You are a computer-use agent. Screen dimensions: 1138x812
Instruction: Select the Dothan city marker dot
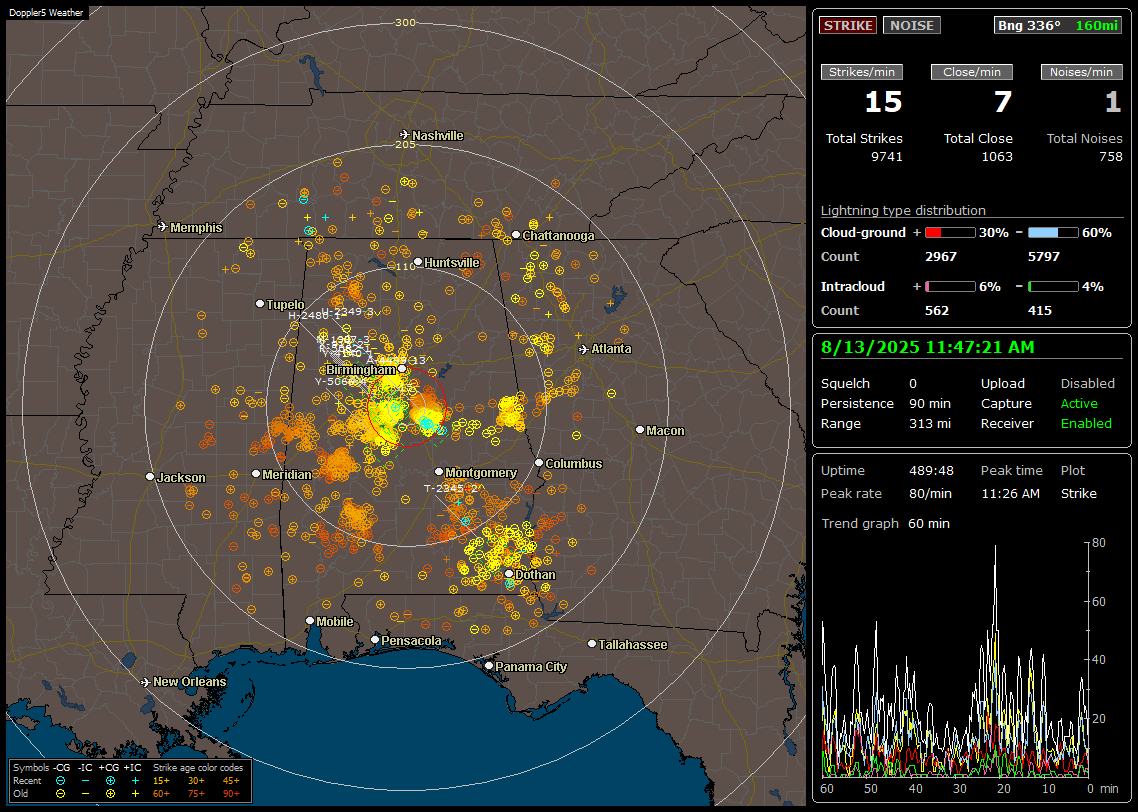tap(509, 573)
